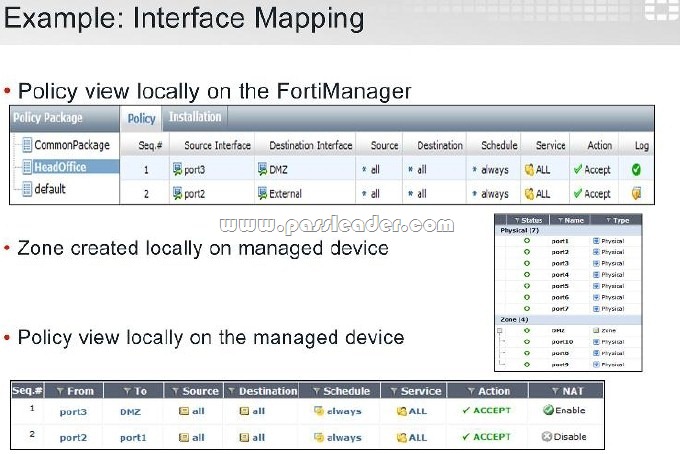Switch to the Installation tab
This screenshot has height=454, width=680.
coord(195,117)
